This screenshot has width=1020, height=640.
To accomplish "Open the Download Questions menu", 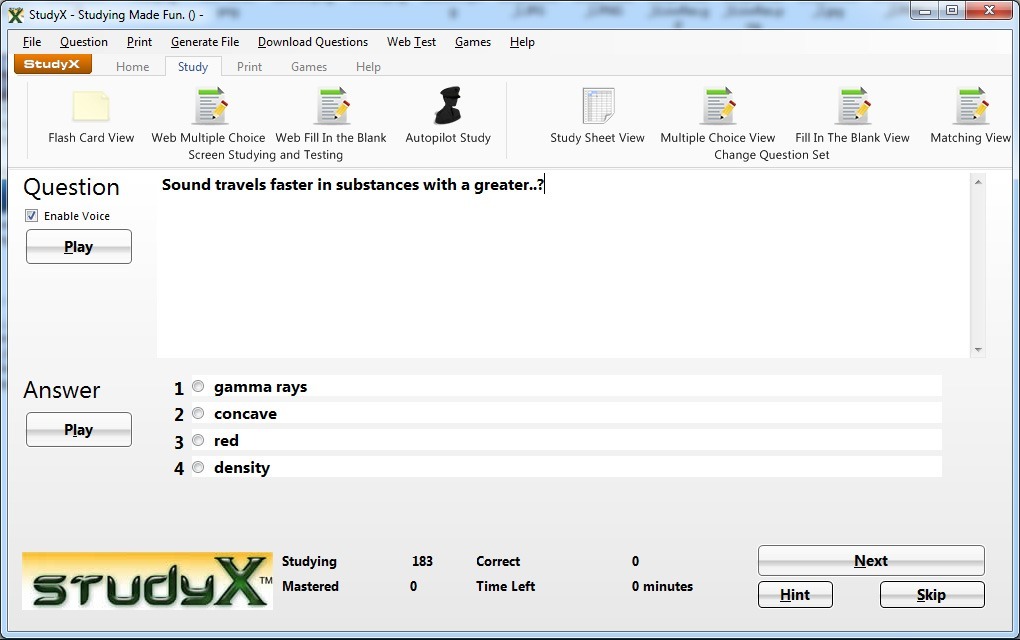I will coord(313,42).
